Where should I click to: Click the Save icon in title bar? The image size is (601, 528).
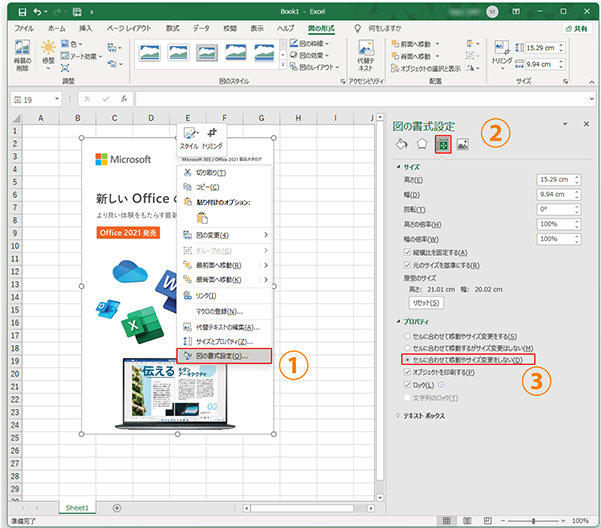(x=22, y=12)
